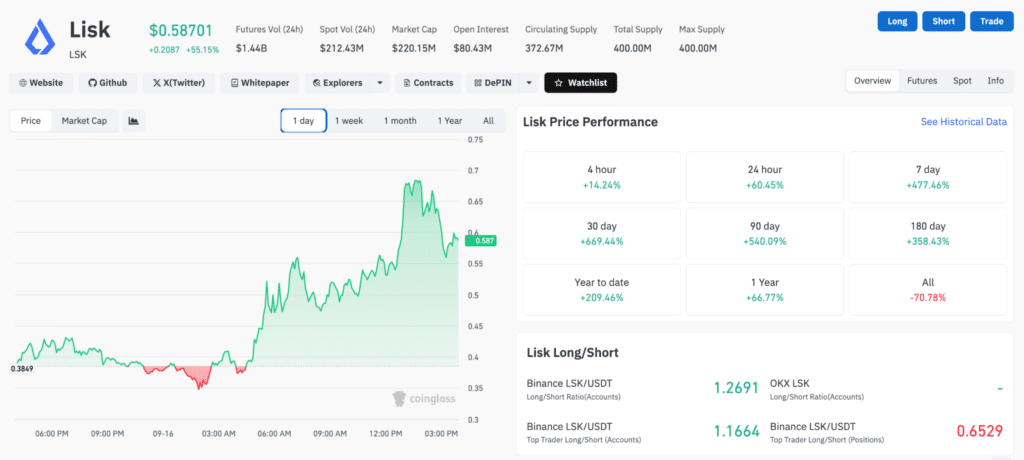
Task: Switch to the Spot tab
Action: pos(962,81)
